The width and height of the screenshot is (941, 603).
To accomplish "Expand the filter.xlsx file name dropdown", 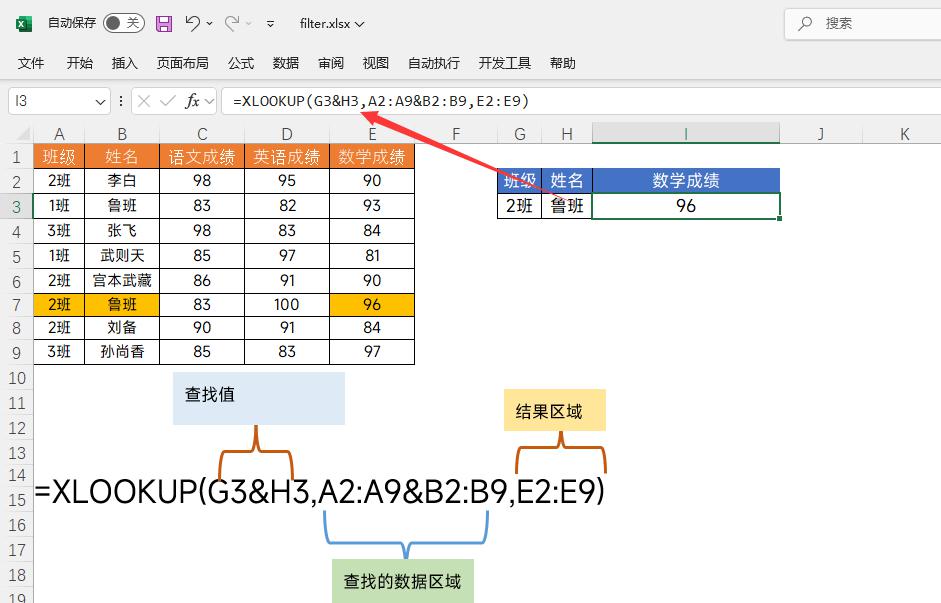I will [359, 24].
